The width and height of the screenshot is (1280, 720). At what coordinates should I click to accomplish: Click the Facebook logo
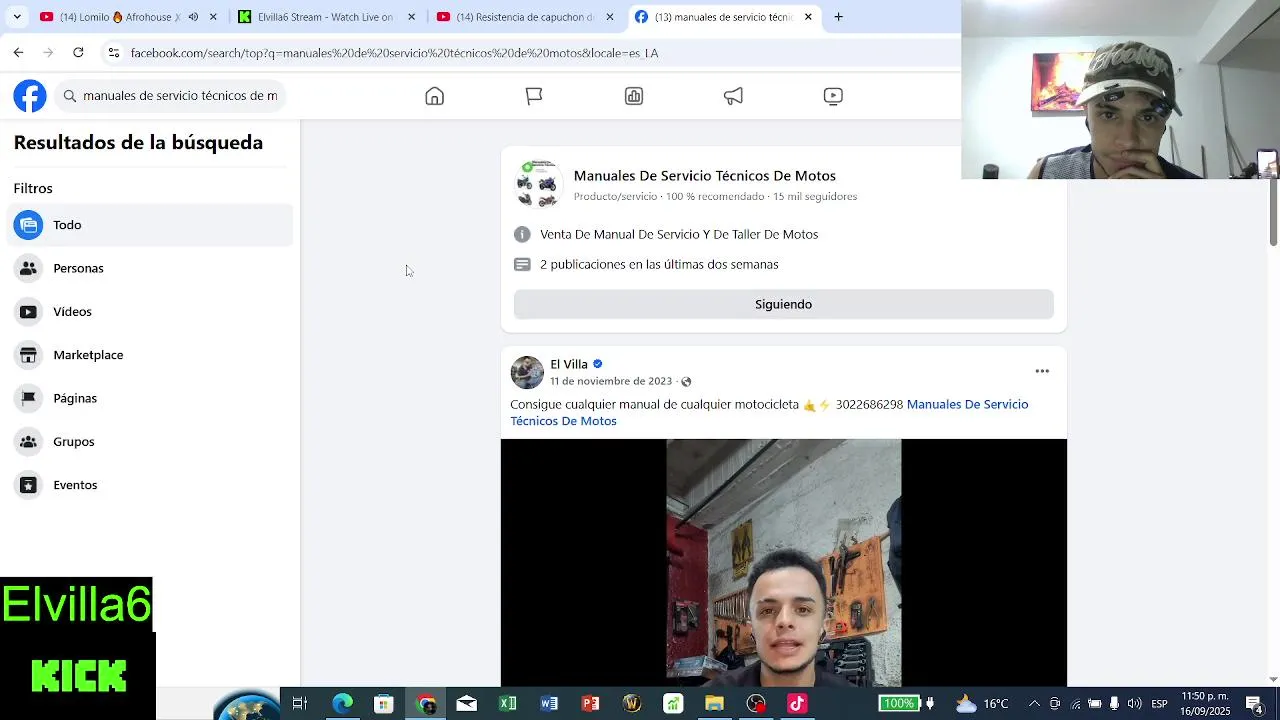[x=30, y=96]
